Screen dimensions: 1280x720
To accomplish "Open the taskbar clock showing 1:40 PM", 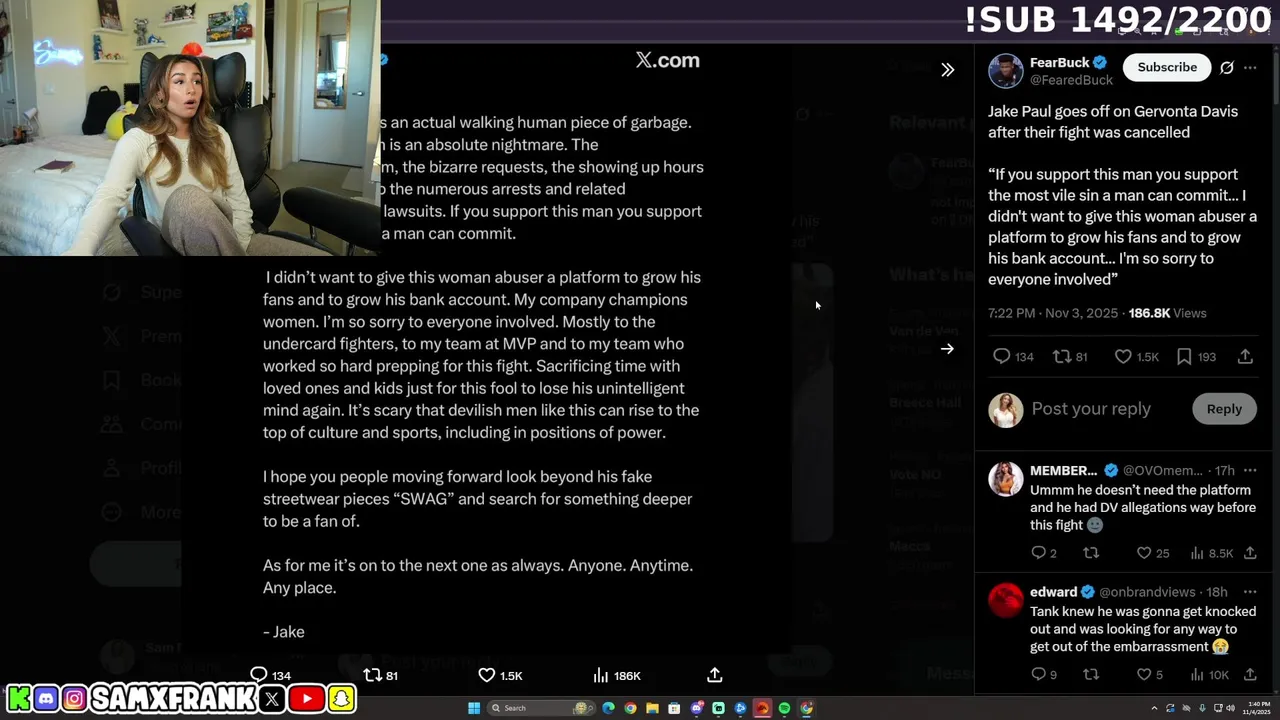I will 1256,708.
